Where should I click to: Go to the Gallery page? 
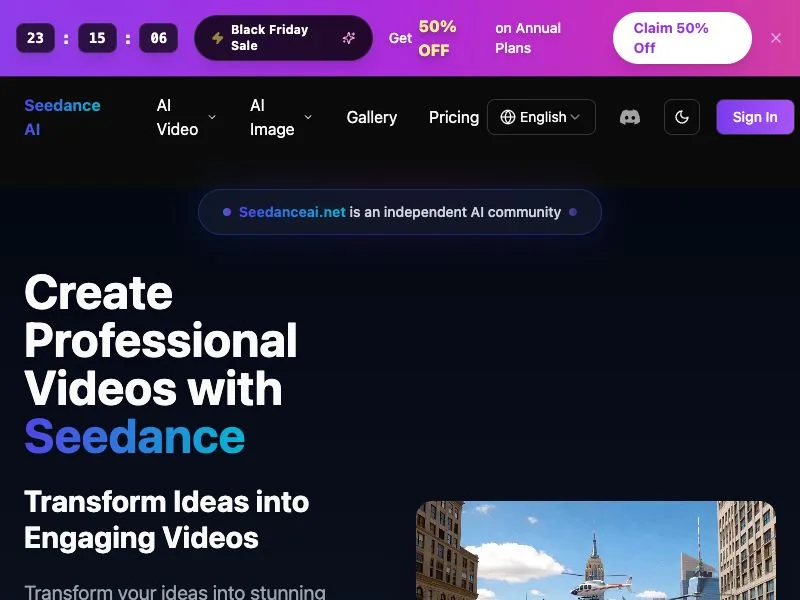pyautogui.click(x=371, y=117)
